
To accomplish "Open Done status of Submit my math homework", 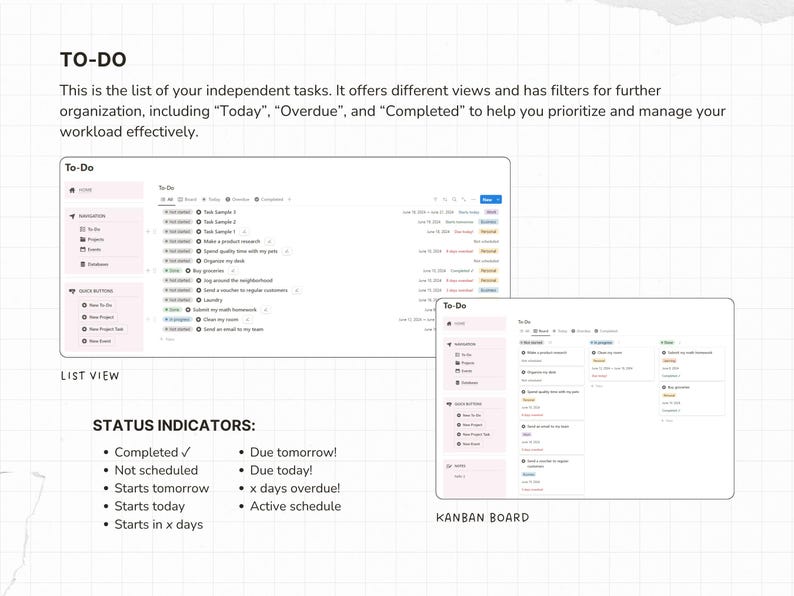I will (172, 309).
